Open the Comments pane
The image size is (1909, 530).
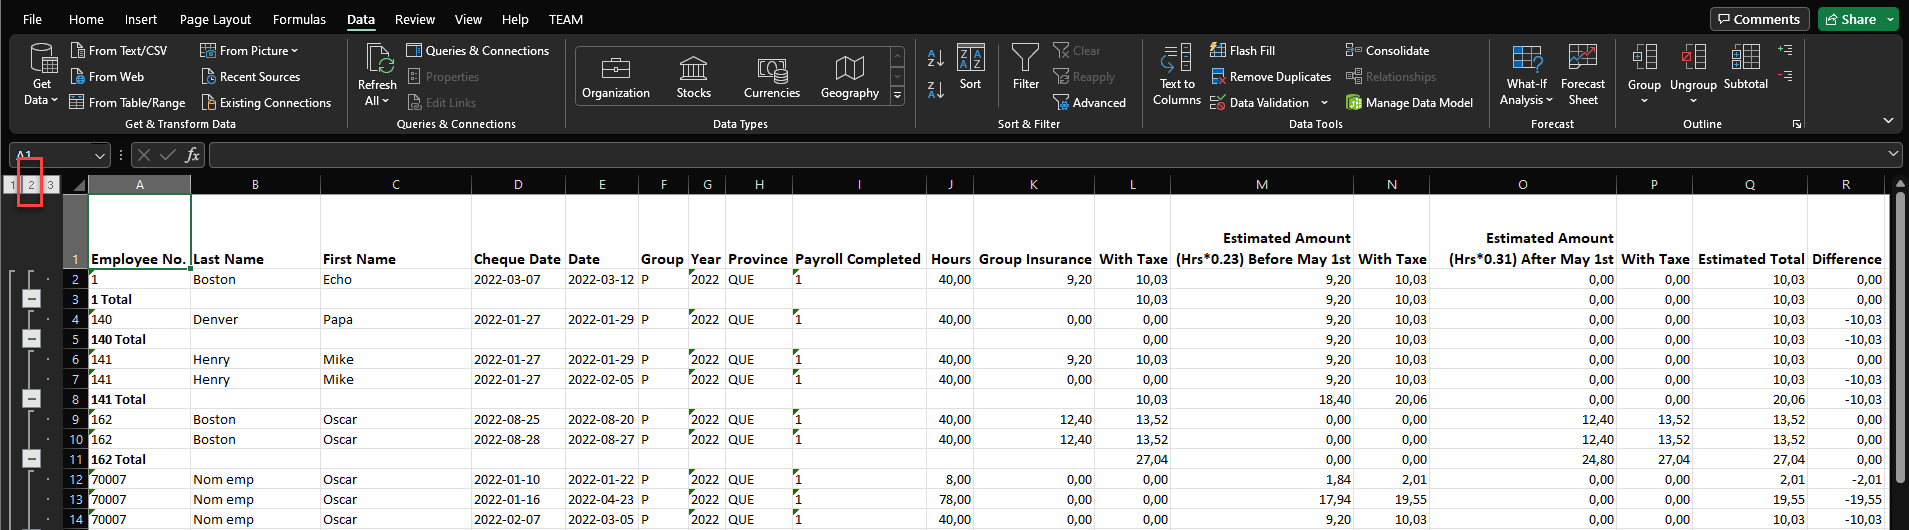(1758, 19)
